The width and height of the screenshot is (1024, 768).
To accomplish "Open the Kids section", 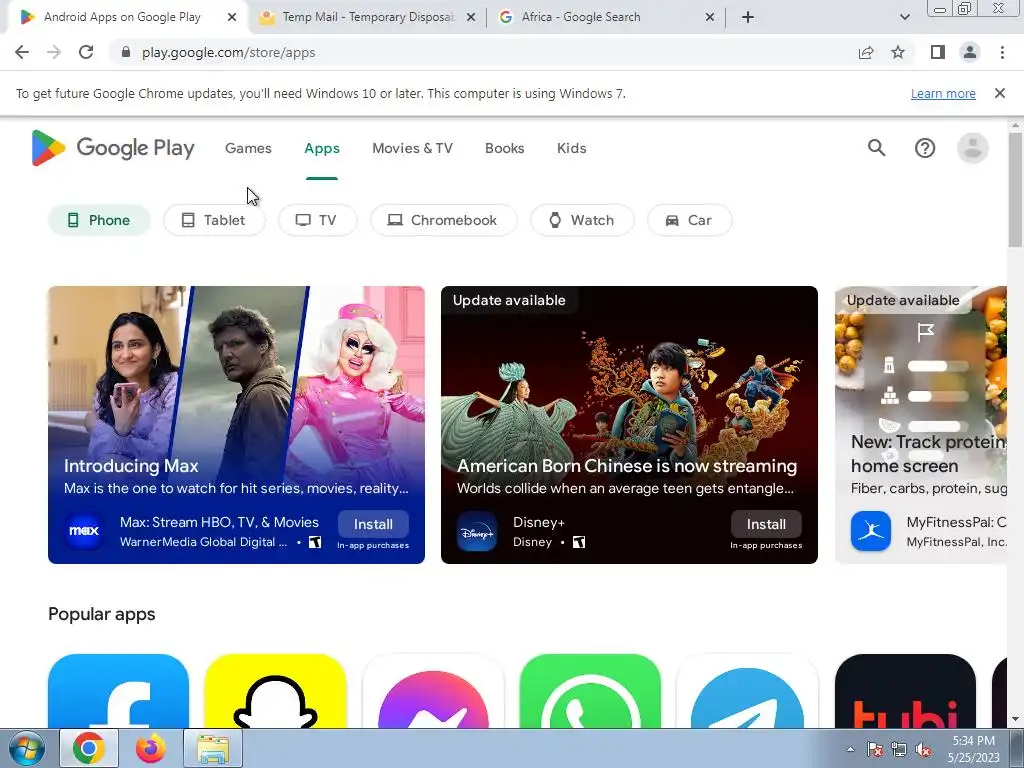I will coord(571,148).
